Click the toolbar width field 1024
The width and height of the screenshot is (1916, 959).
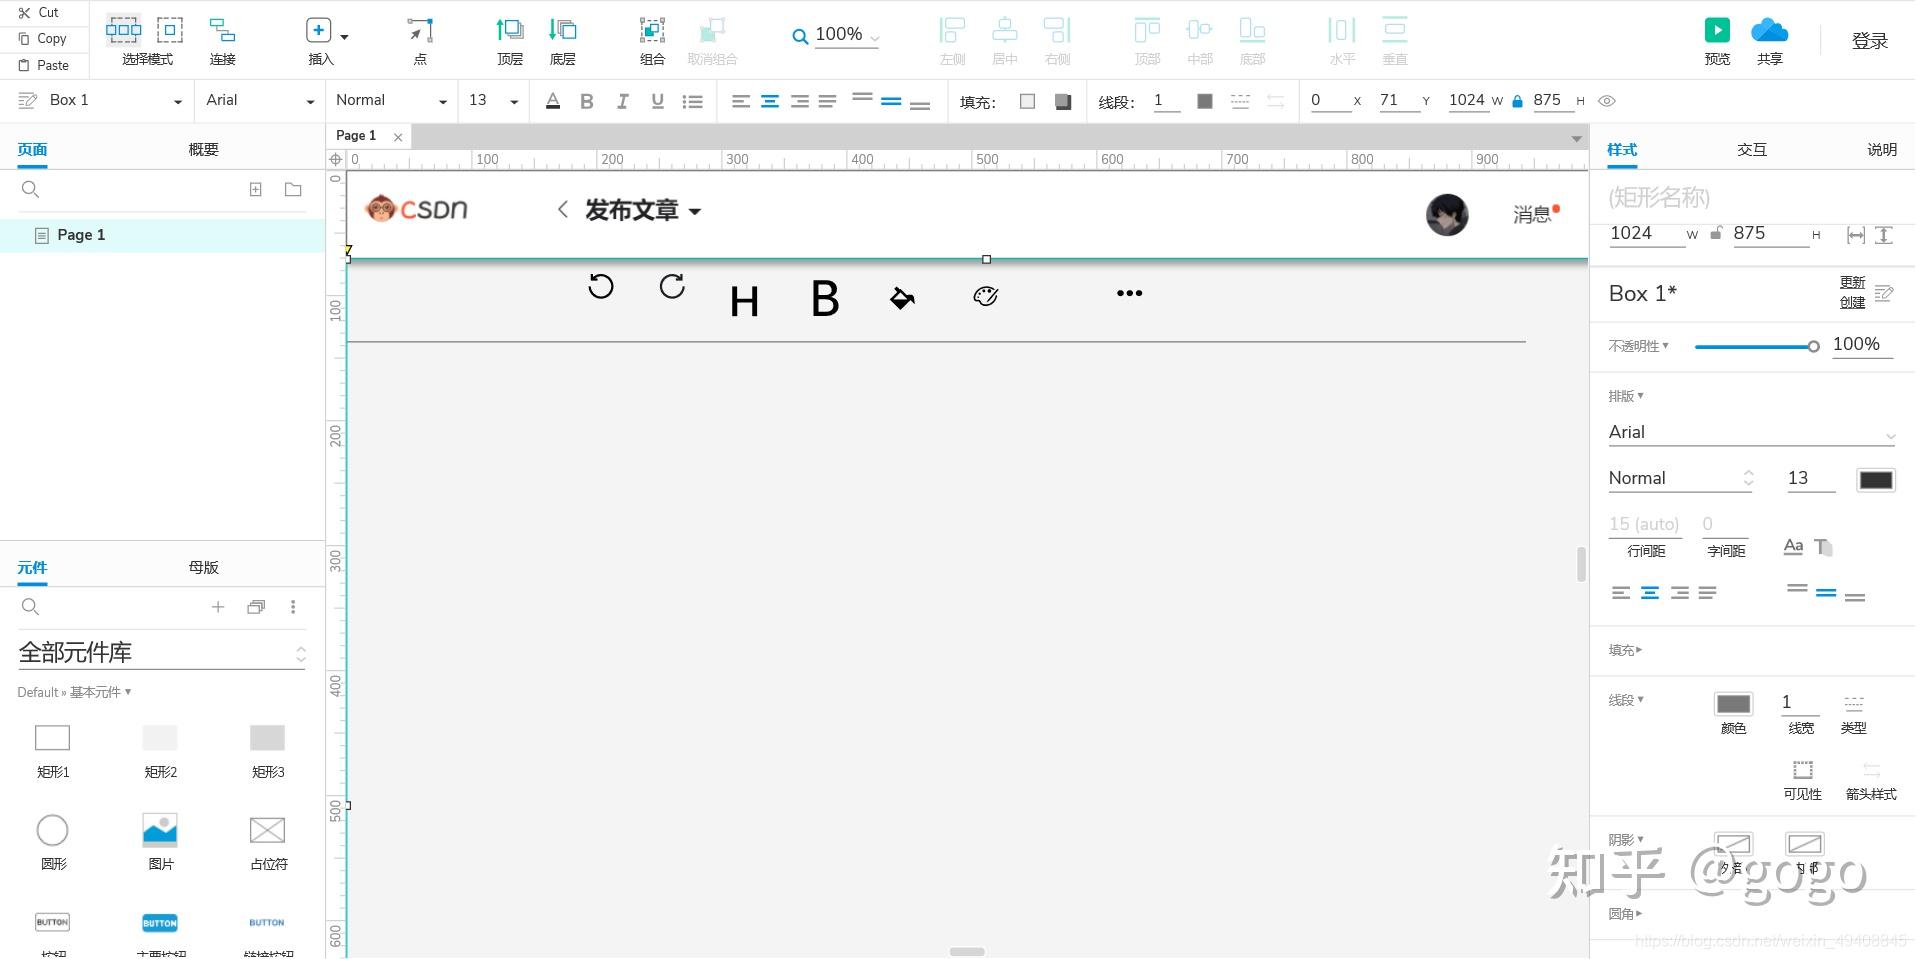pyautogui.click(x=1467, y=101)
